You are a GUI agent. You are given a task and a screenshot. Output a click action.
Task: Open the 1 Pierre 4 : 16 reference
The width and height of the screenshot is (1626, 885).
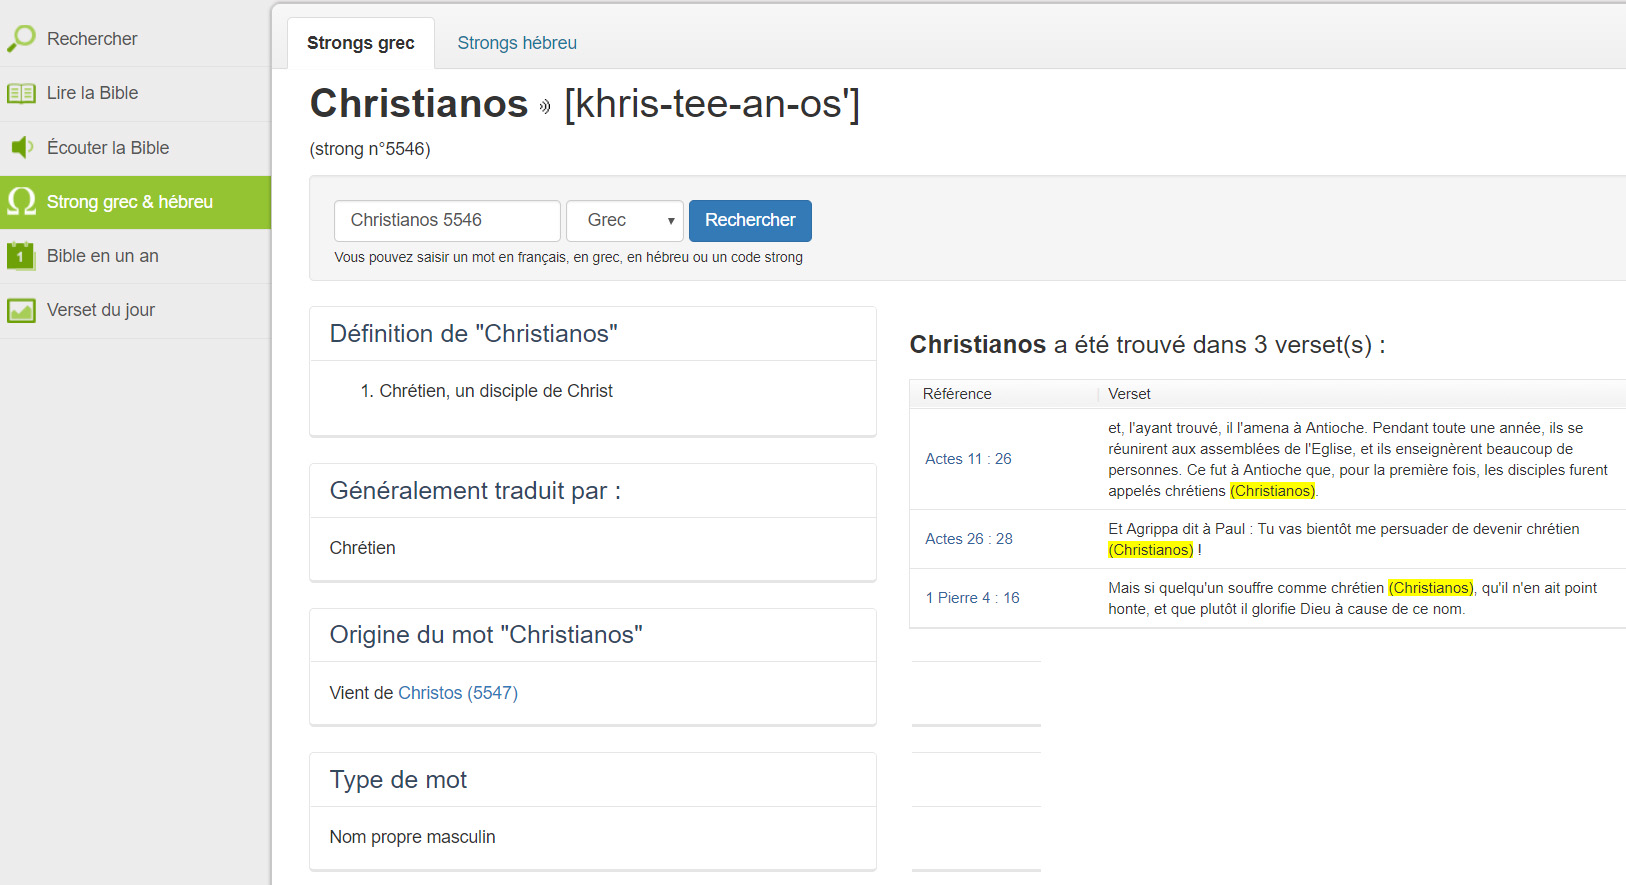tap(971, 598)
